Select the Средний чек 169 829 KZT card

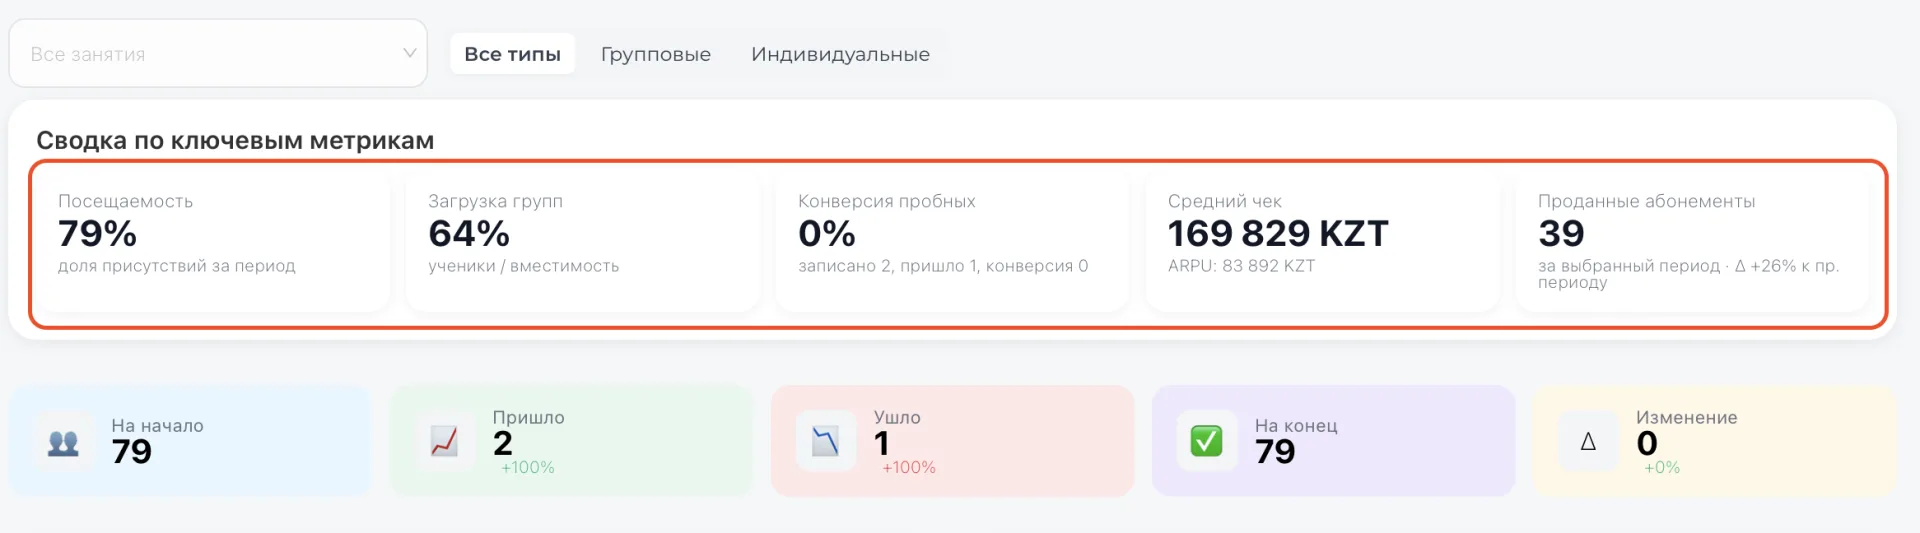[1323, 241]
